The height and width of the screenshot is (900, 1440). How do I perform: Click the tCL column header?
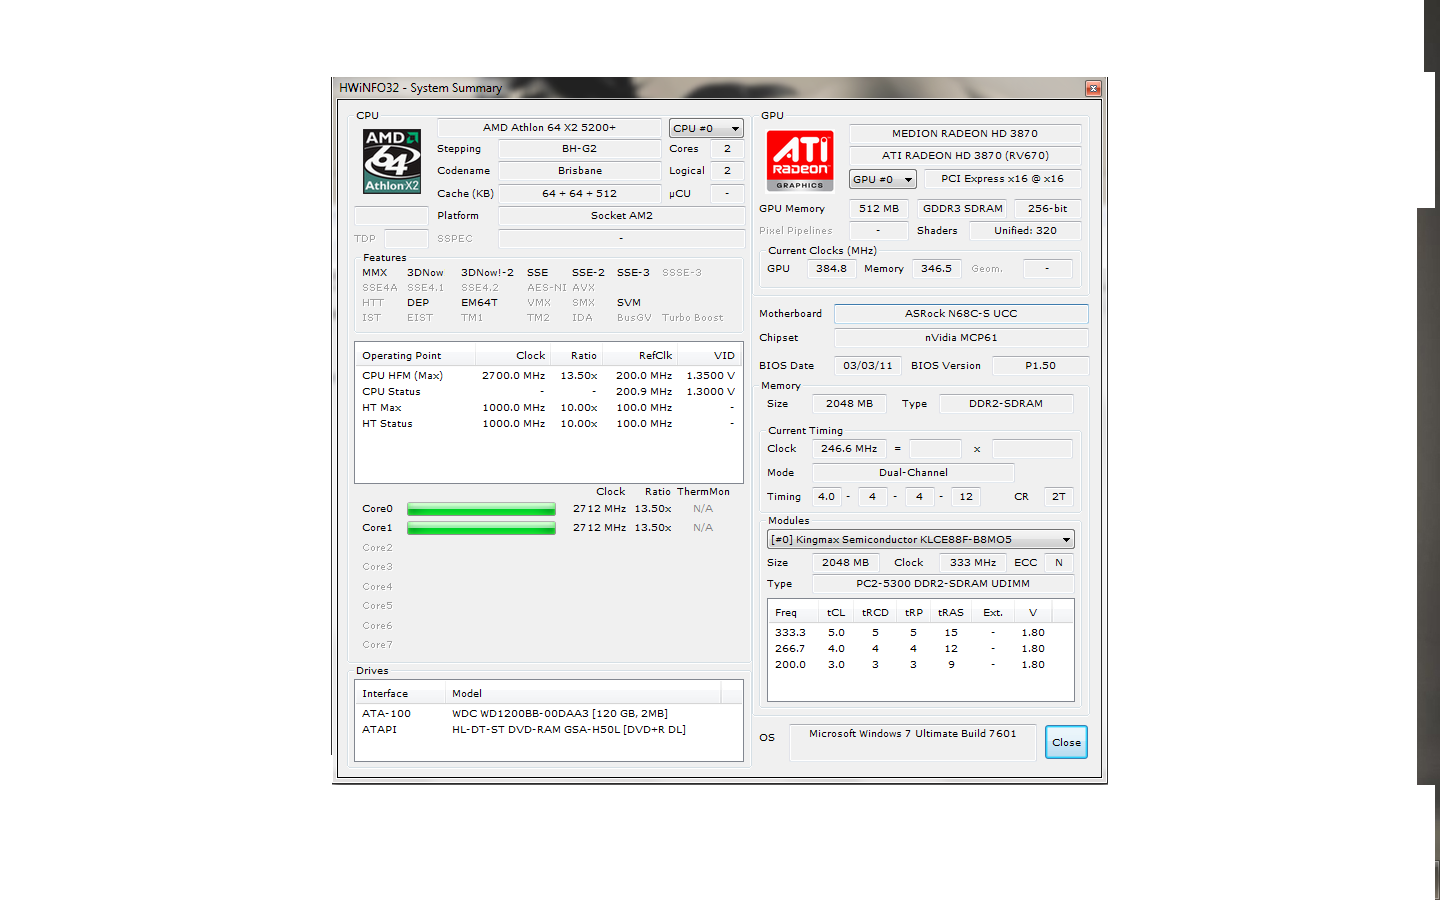836,613
